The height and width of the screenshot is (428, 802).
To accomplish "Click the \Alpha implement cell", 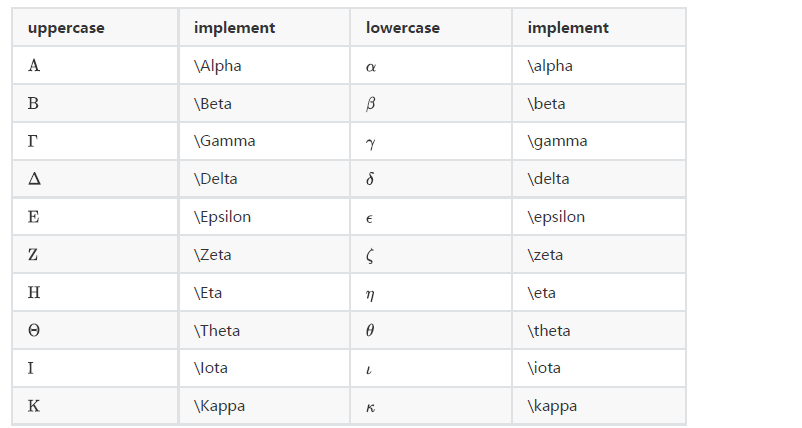I will (x=218, y=66).
